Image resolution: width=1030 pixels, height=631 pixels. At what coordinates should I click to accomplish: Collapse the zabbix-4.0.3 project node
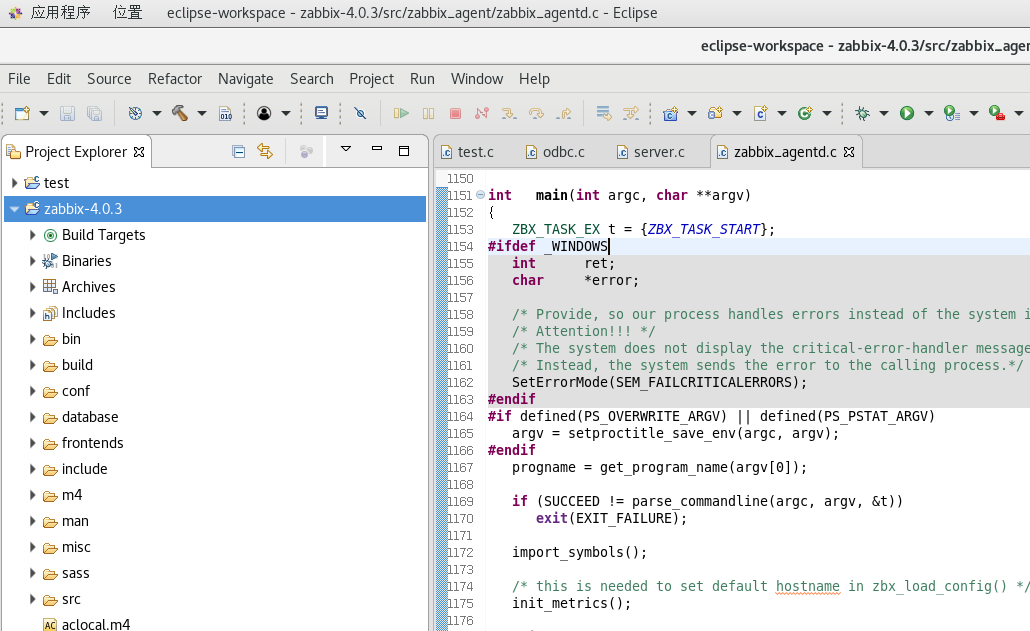(x=14, y=209)
